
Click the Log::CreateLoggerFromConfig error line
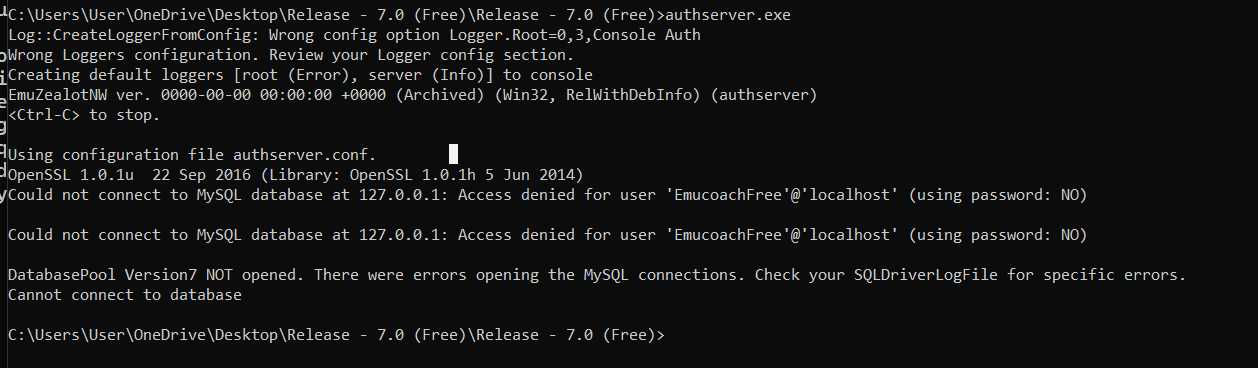(354, 35)
